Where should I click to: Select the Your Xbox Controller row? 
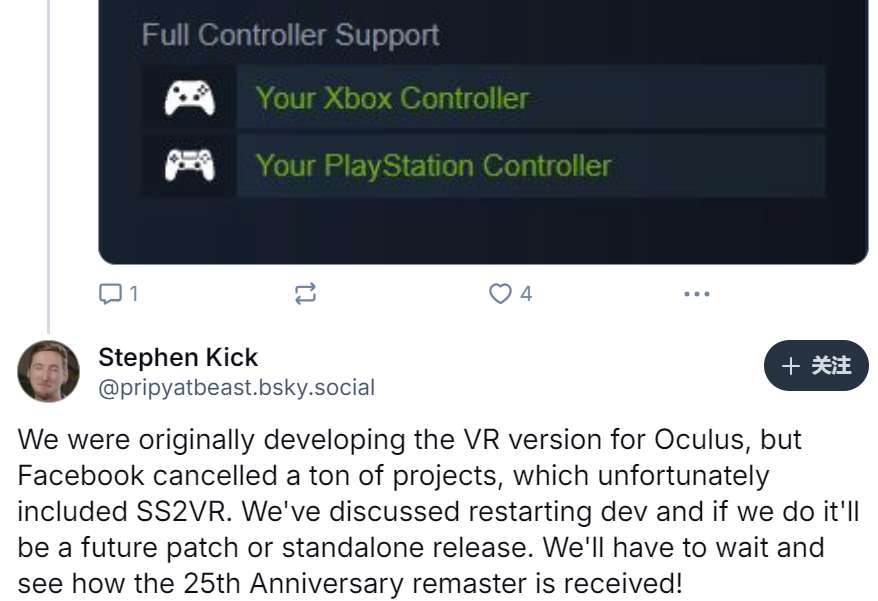(x=530, y=98)
